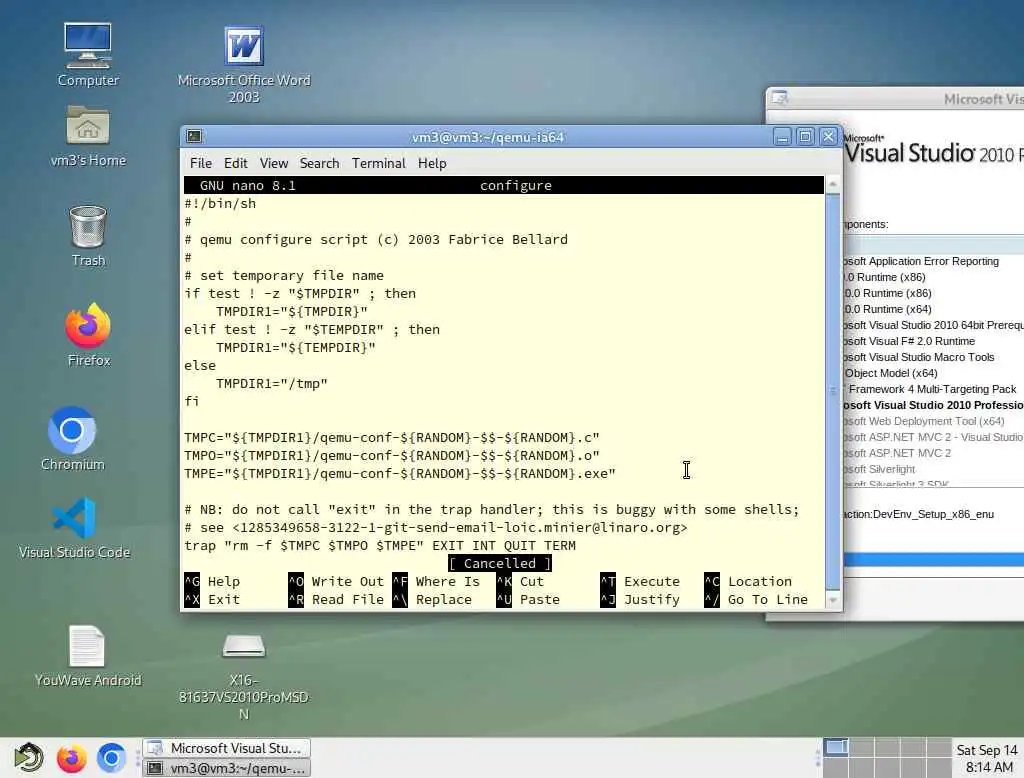Click the ^R Read File shortcut
1024x778 pixels.
(336, 600)
